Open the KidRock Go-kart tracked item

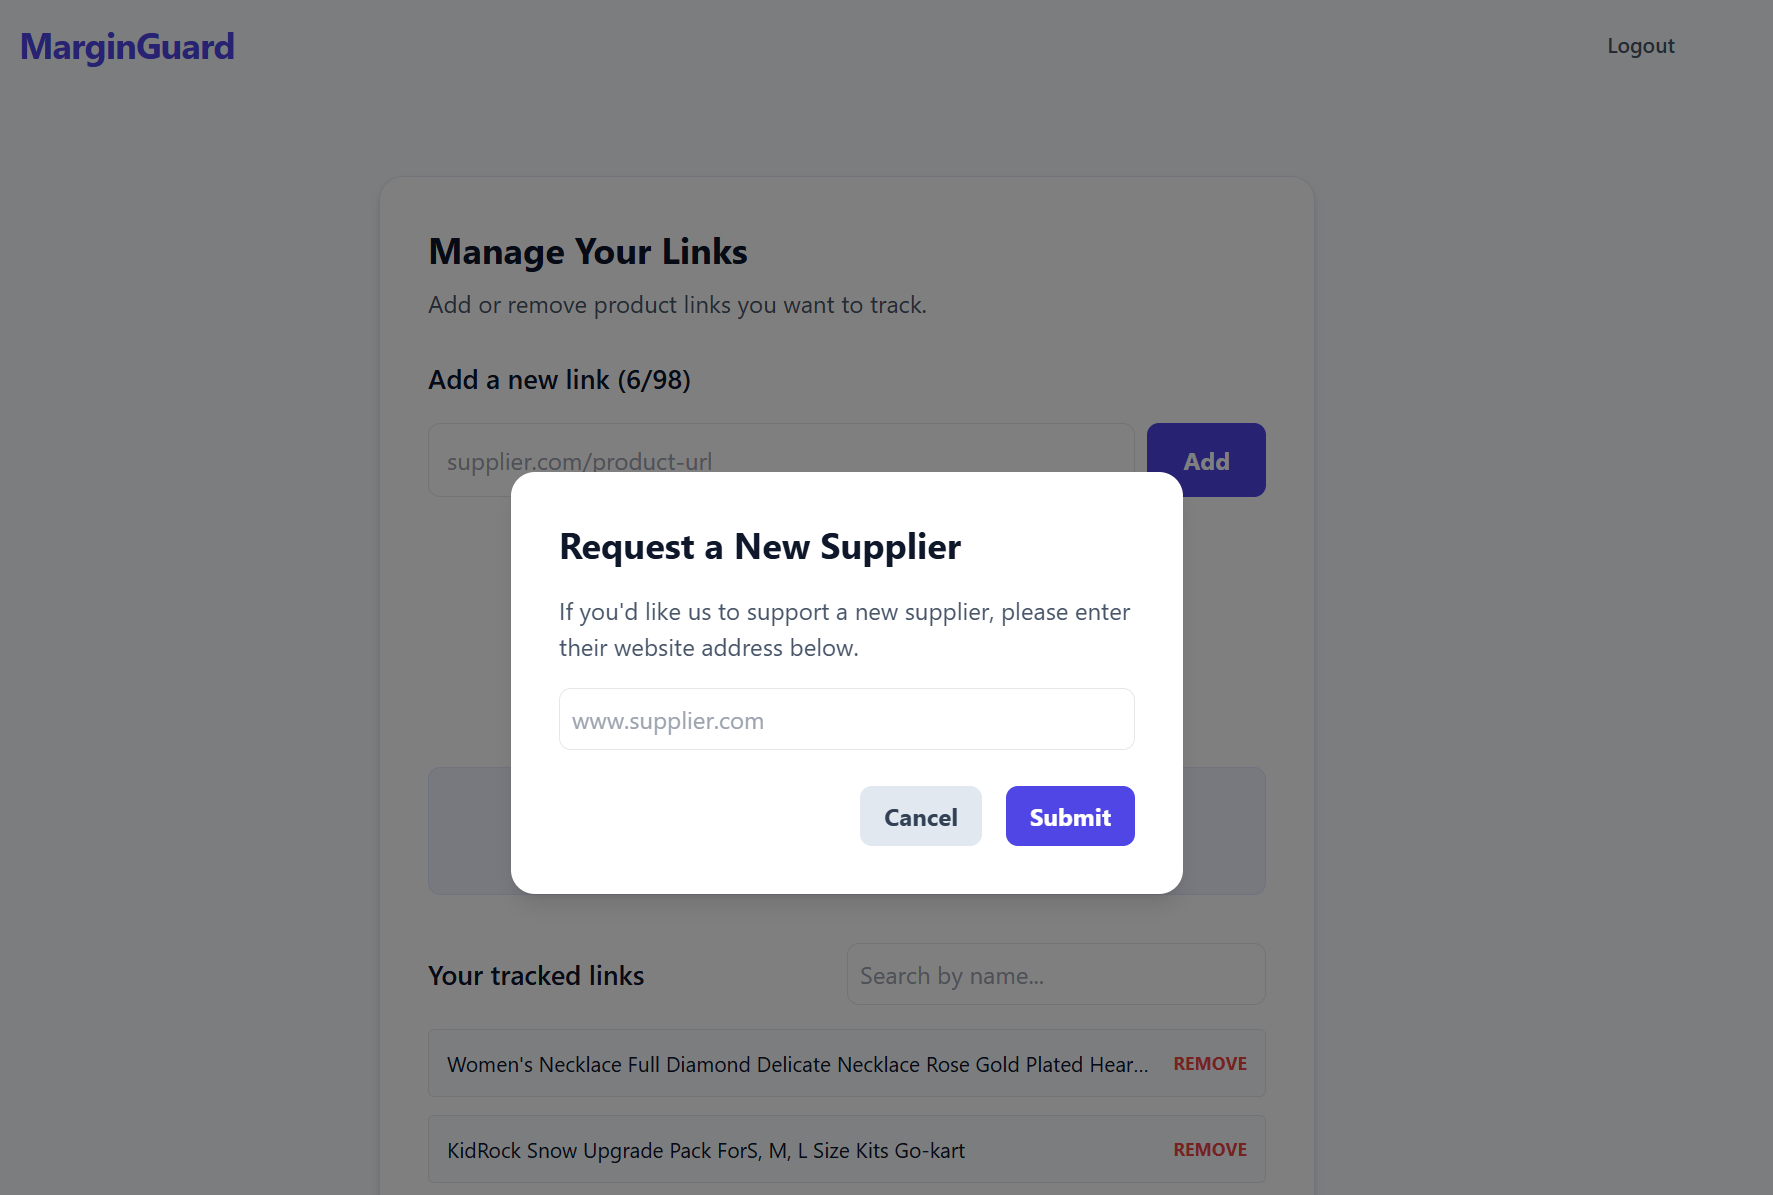tap(705, 1150)
